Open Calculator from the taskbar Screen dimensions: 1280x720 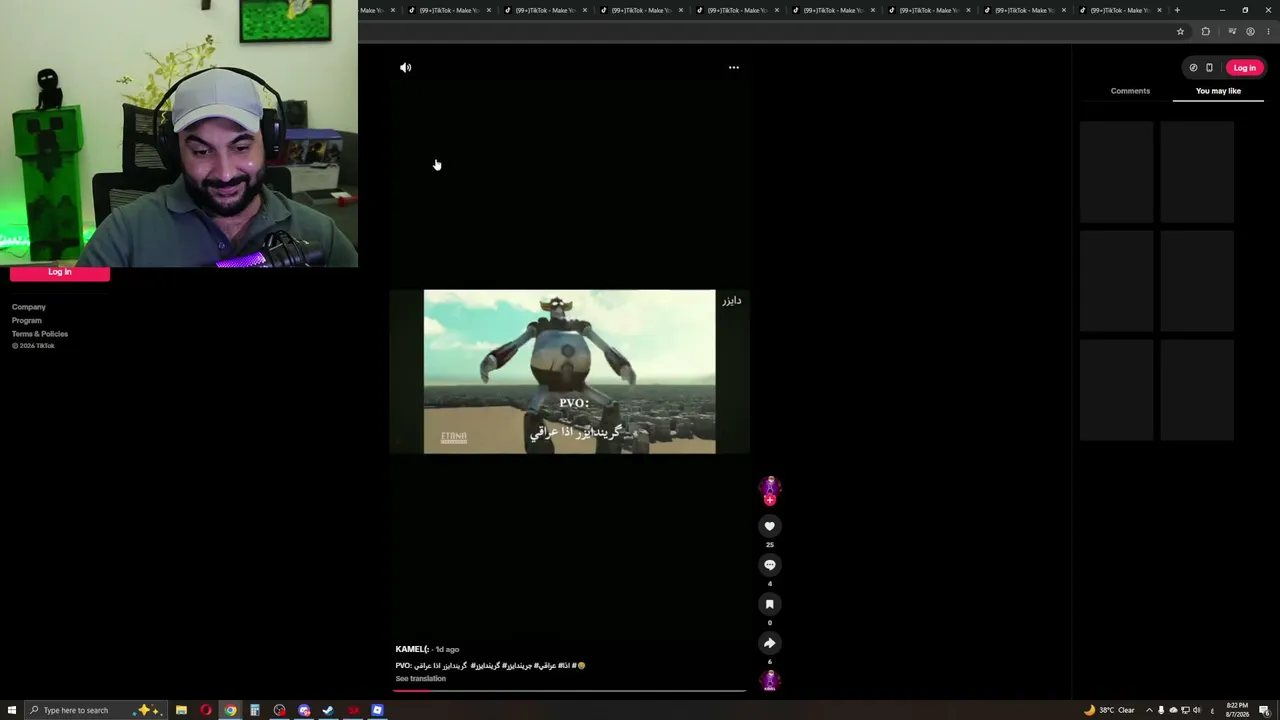coord(255,710)
